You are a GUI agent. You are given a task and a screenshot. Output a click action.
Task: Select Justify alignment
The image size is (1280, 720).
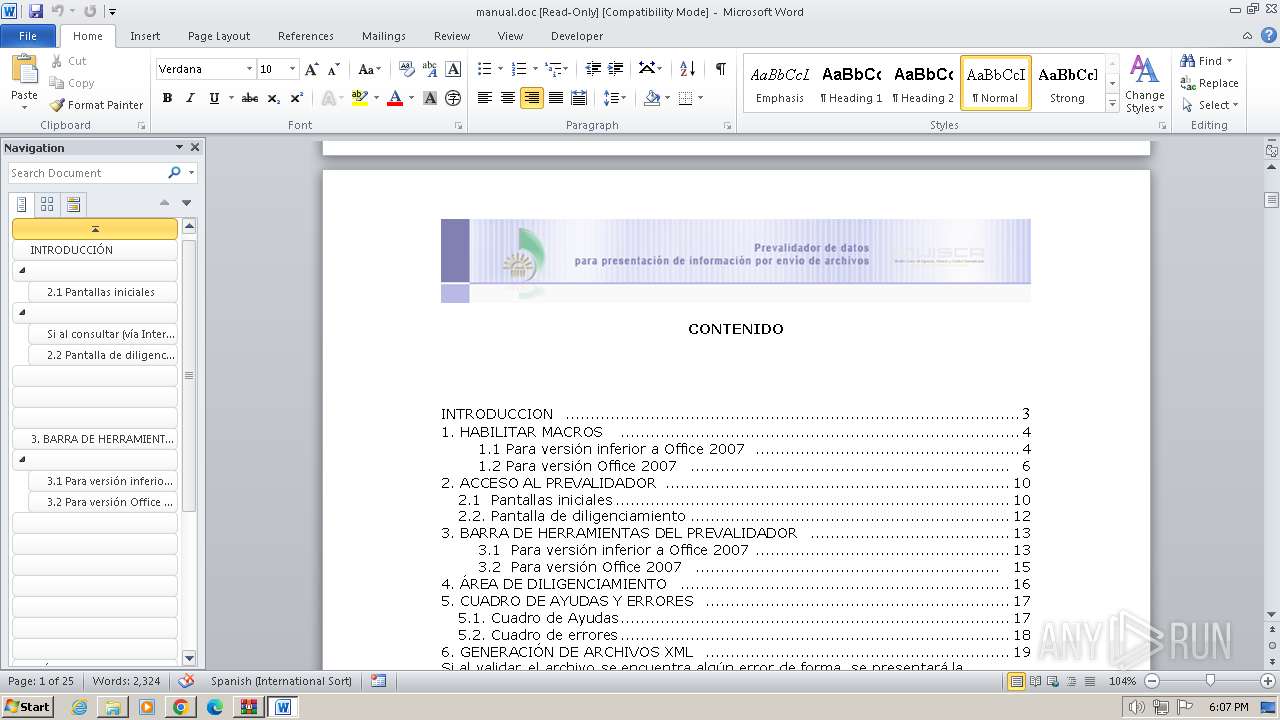click(555, 98)
